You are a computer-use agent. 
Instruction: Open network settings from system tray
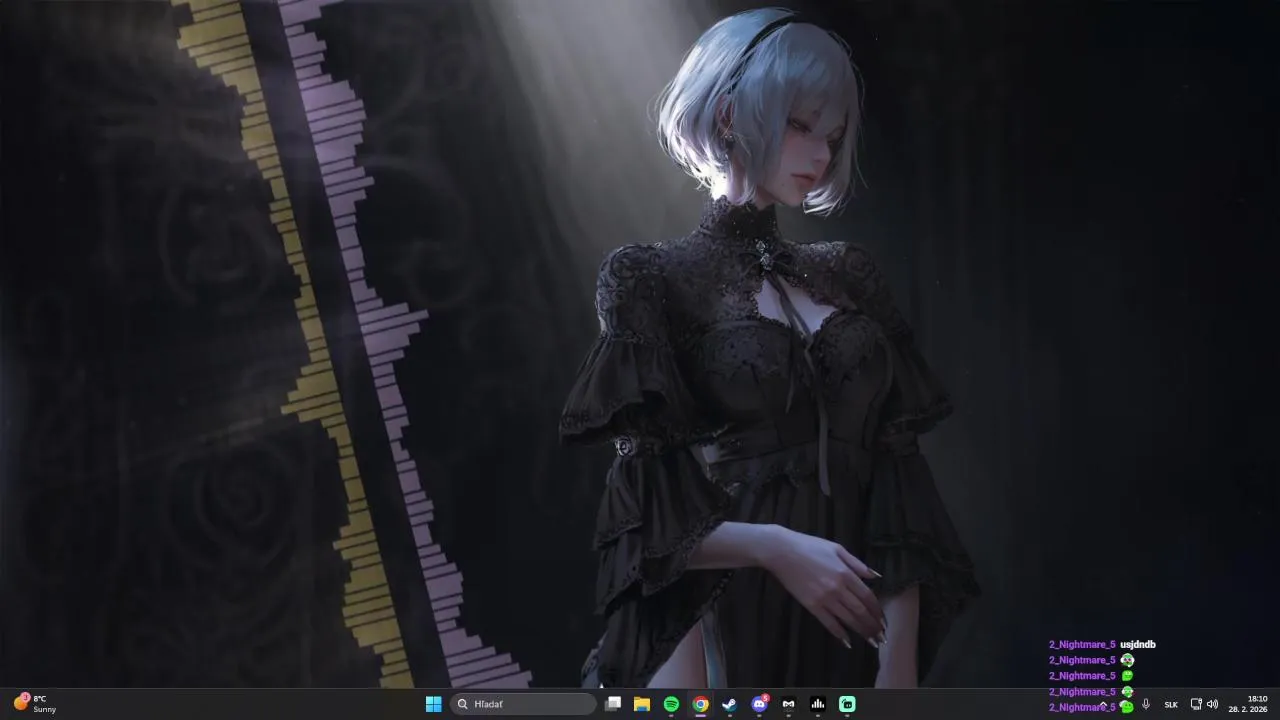click(x=1196, y=704)
